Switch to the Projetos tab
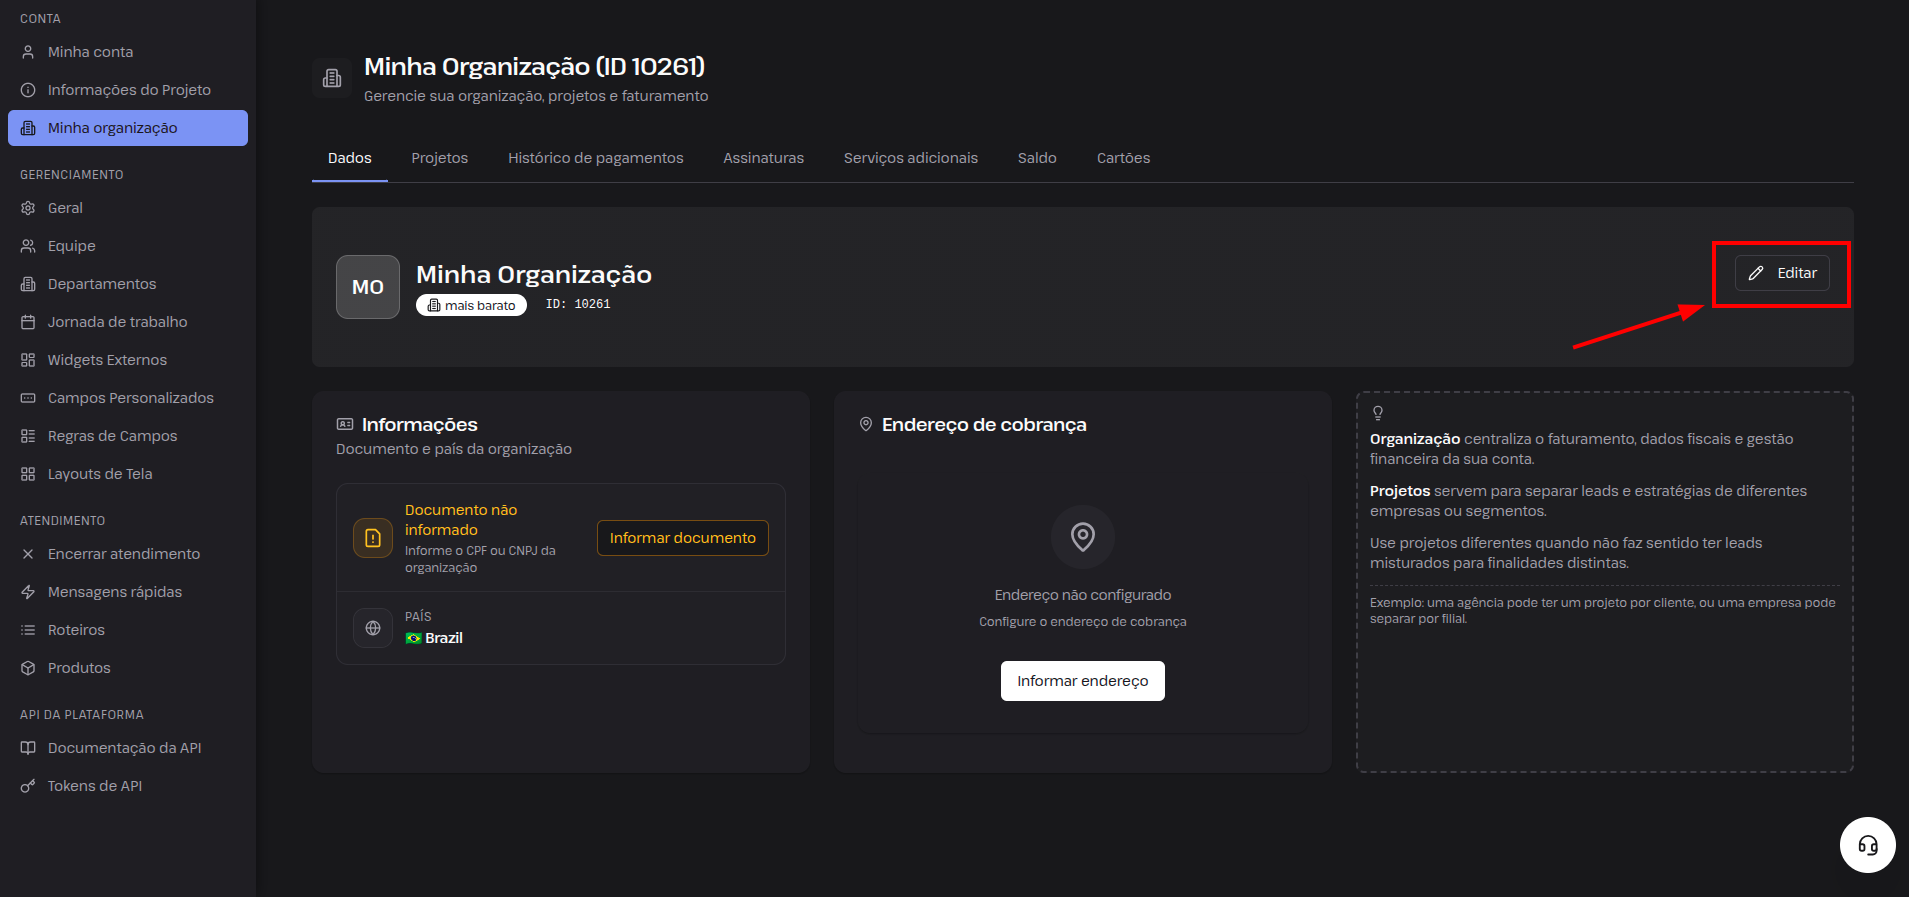 (439, 158)
